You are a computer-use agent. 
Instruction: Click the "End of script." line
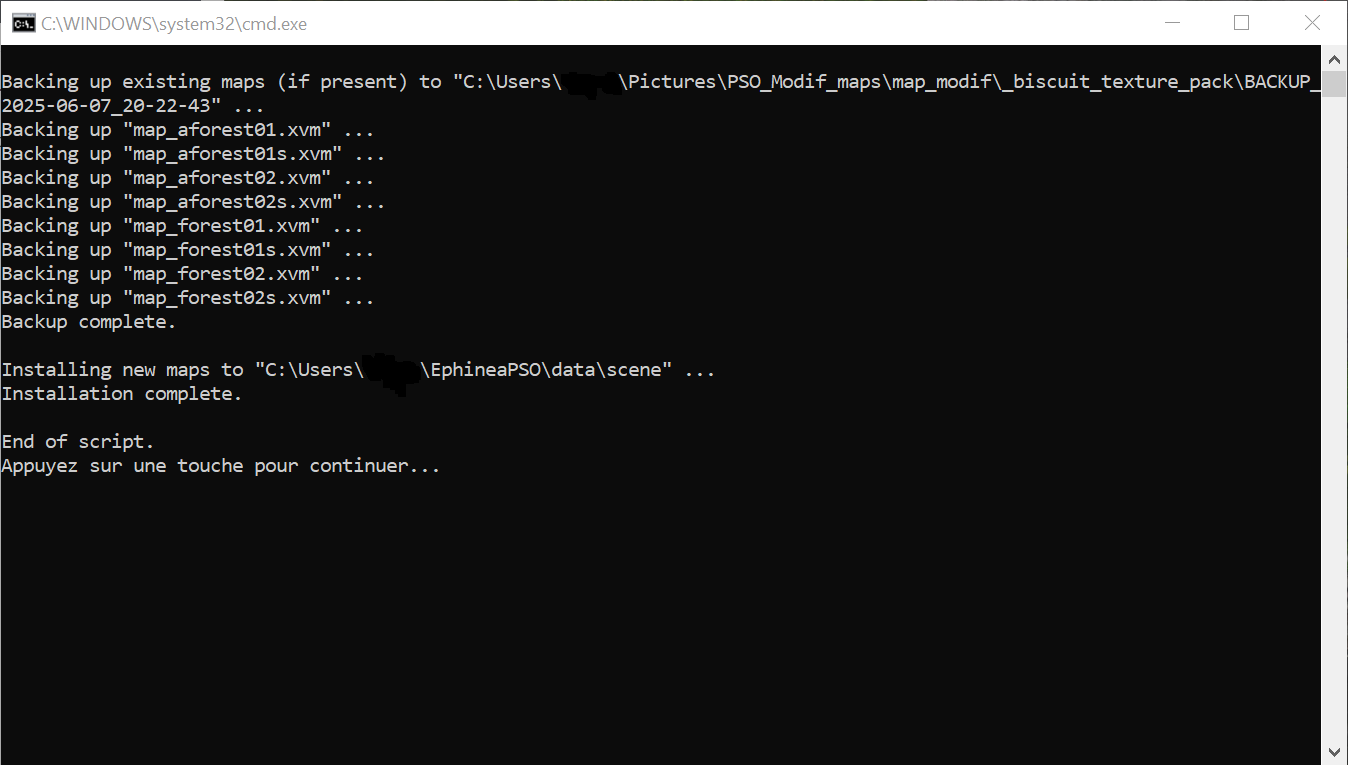pyautogui.click(x=78, y=442)
